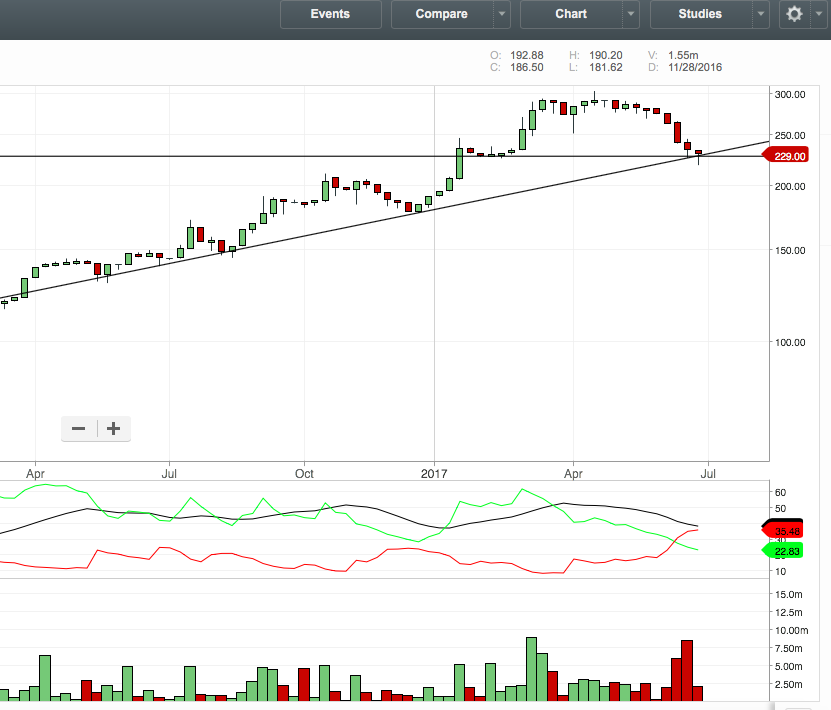Expand the Compare dropdown arrow
The height and width of the screenshot is (710, 831).
(x=501, y=14)
